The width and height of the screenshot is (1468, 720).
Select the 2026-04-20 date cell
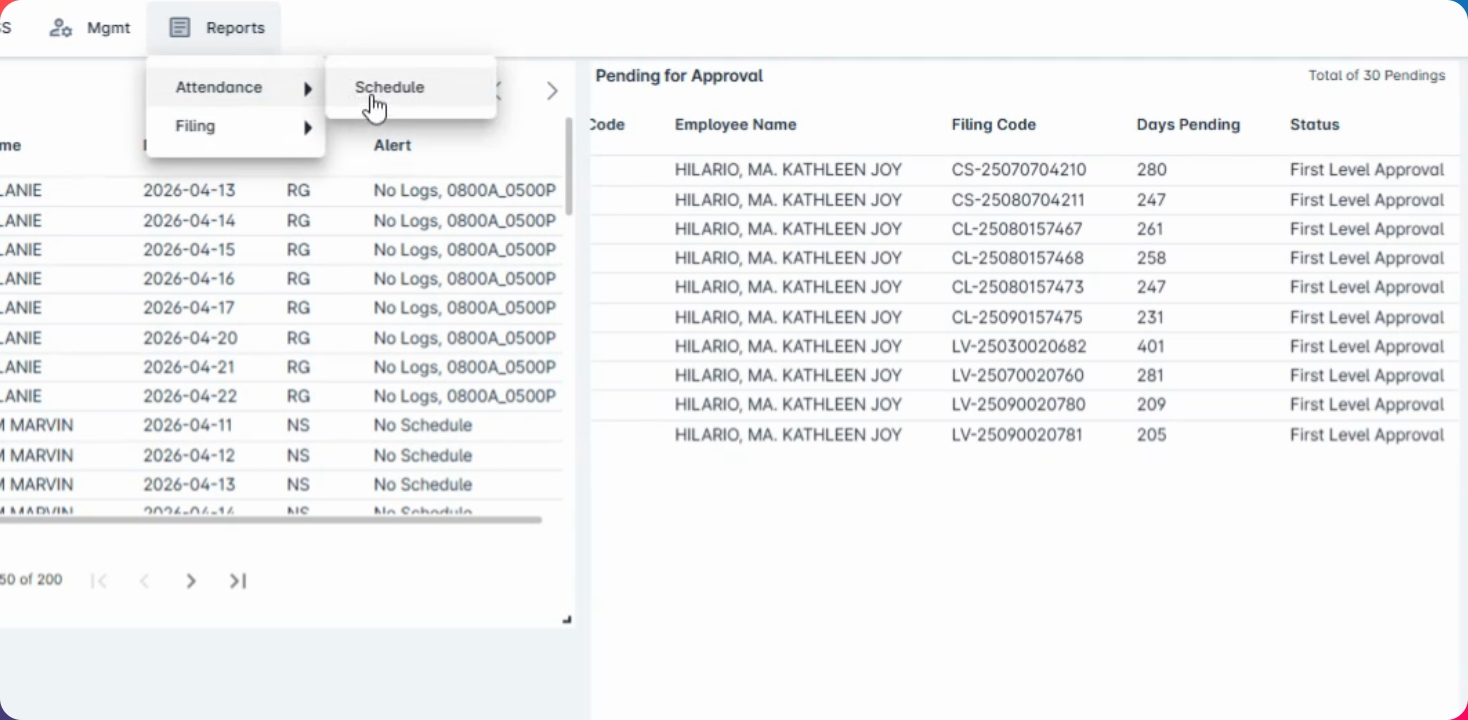pos(189,338)
